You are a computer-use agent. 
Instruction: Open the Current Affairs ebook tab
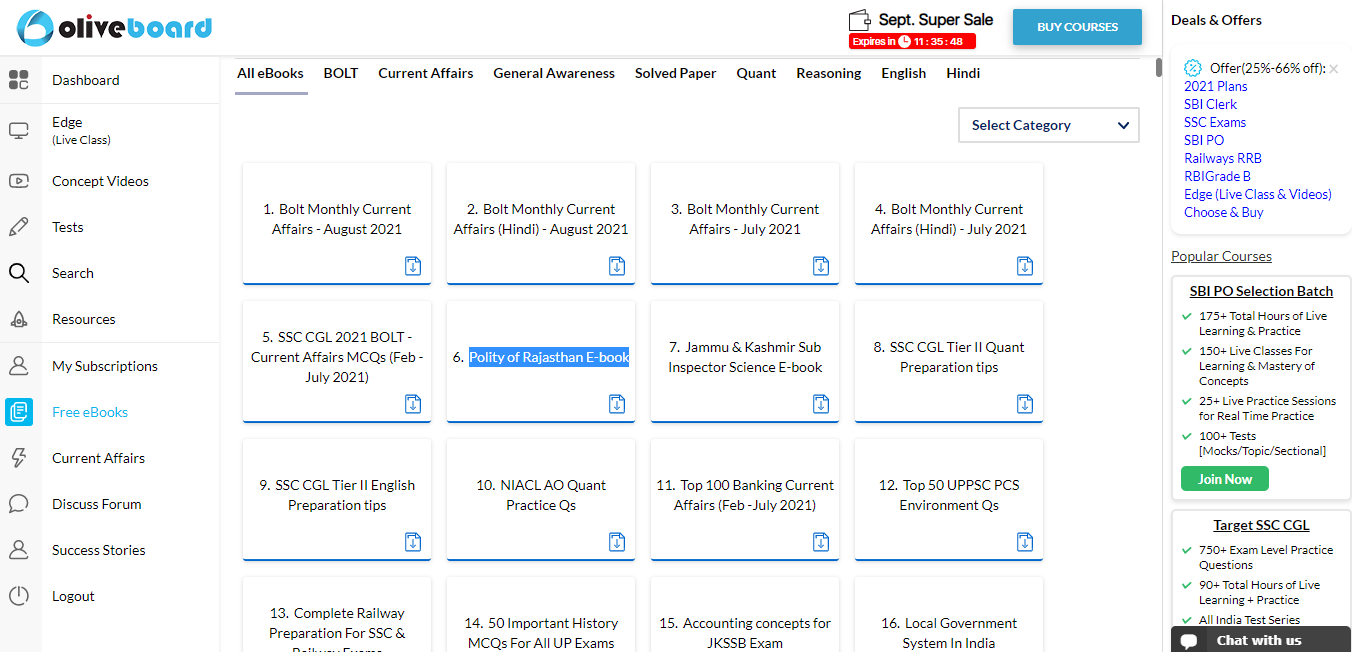coord(426,73)
